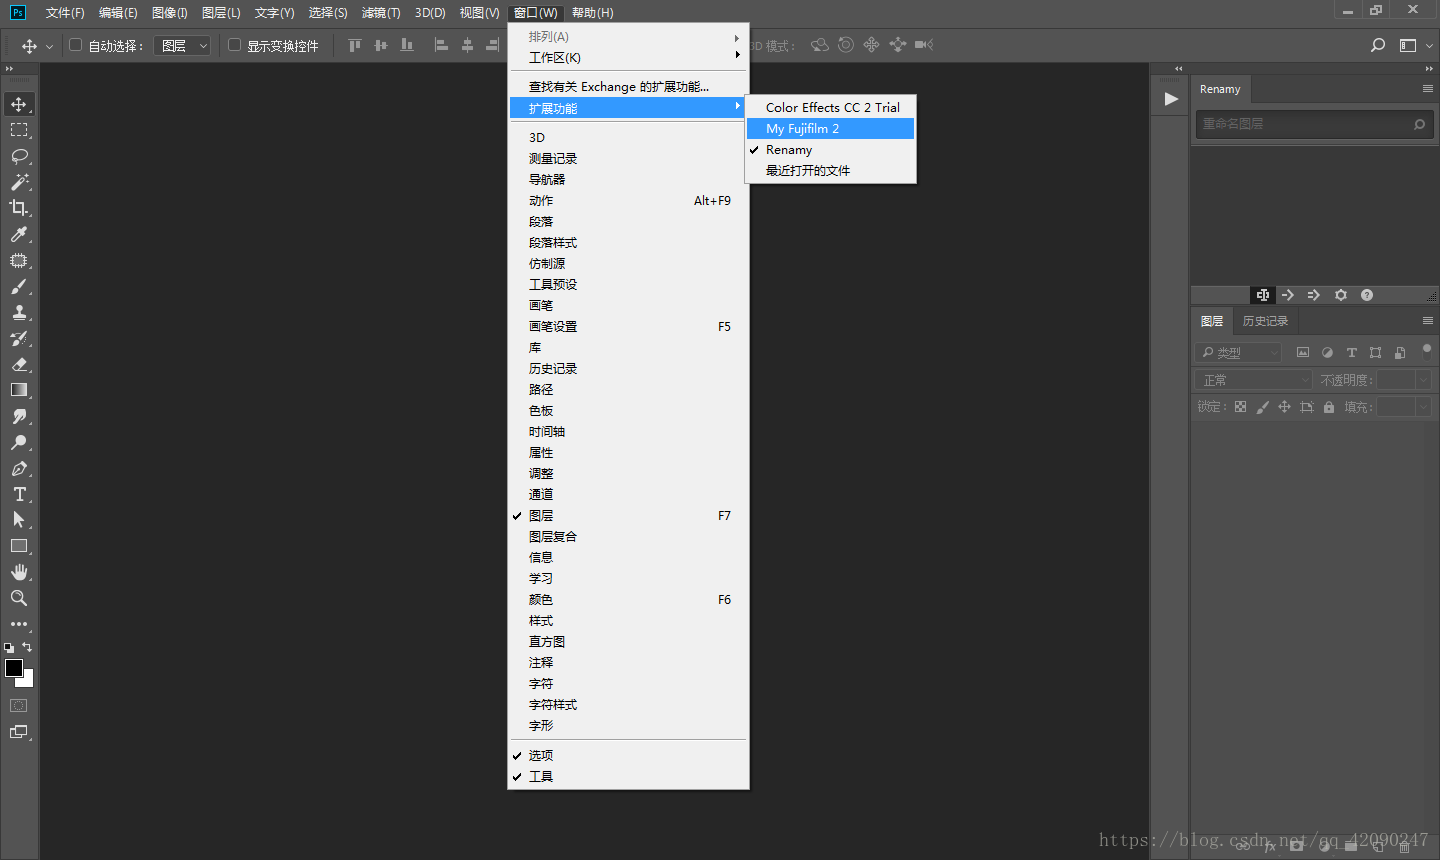Expand the 扩展功能 submenu

point(628,108)
